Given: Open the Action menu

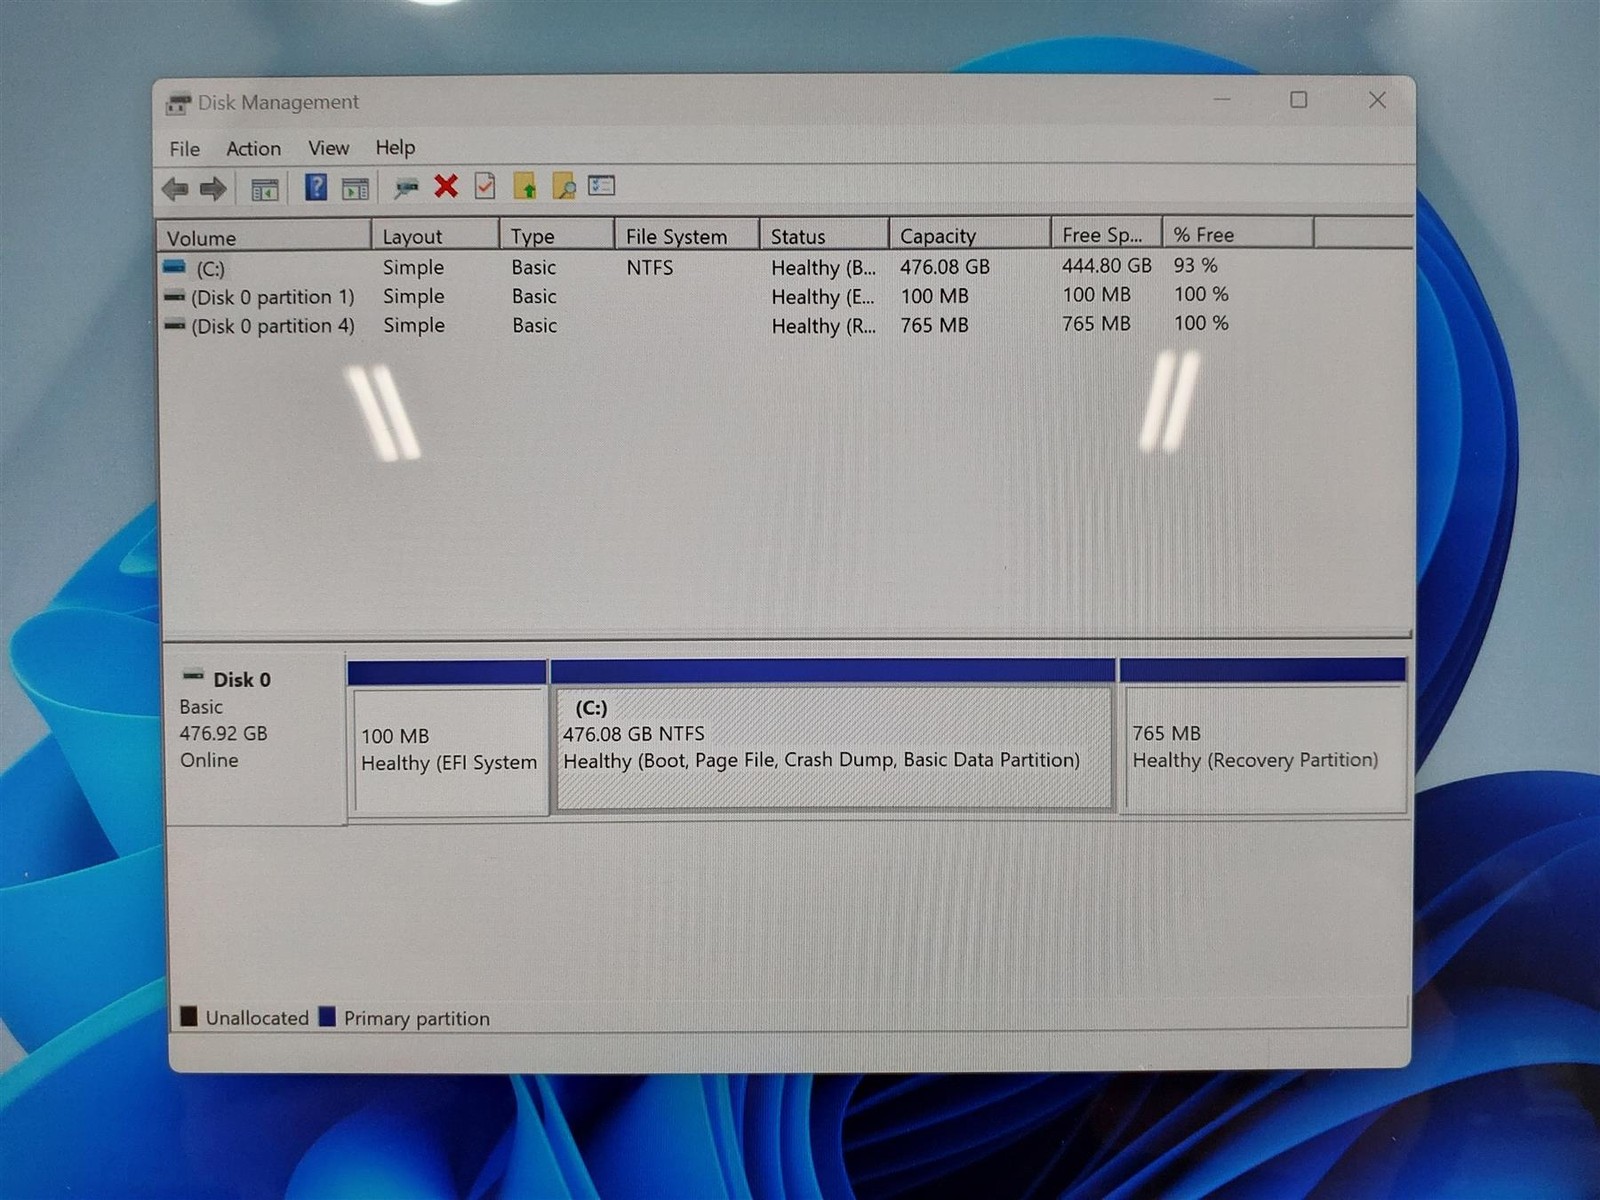Looking at the screenshot, I should [253, 148].
